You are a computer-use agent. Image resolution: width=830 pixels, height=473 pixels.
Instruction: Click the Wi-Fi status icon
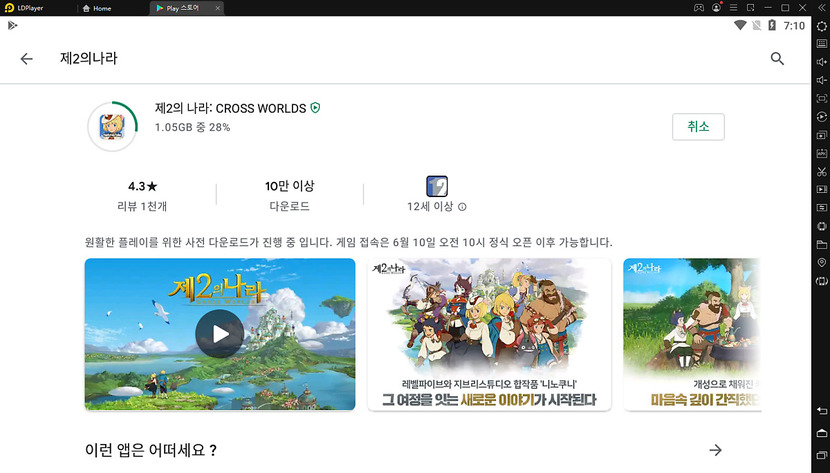coord(740,25)
